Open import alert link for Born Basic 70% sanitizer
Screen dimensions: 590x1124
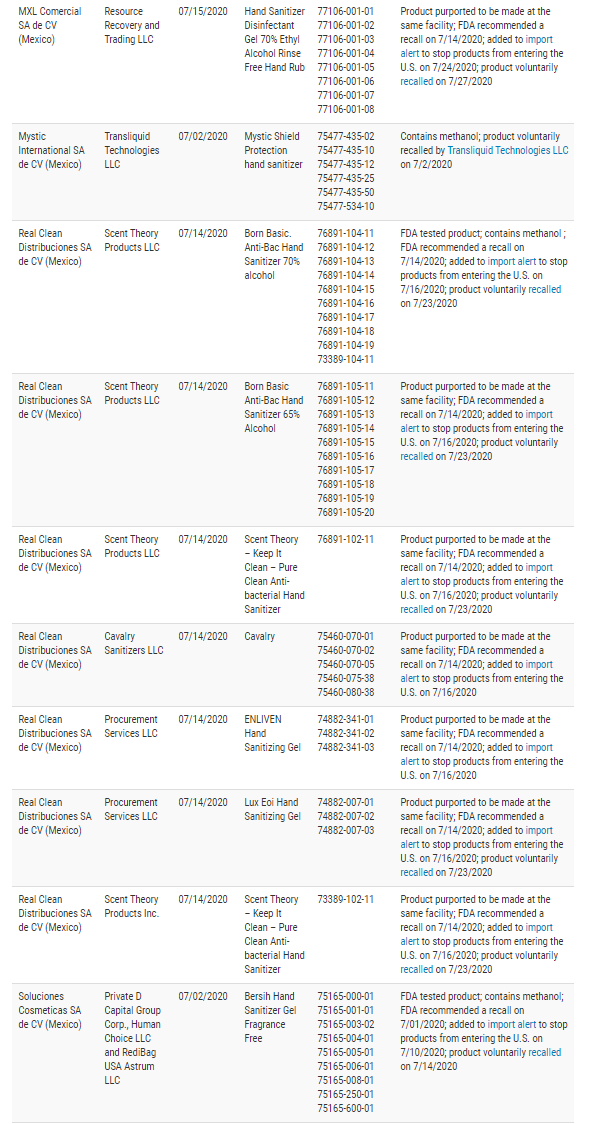pos(513,261)
